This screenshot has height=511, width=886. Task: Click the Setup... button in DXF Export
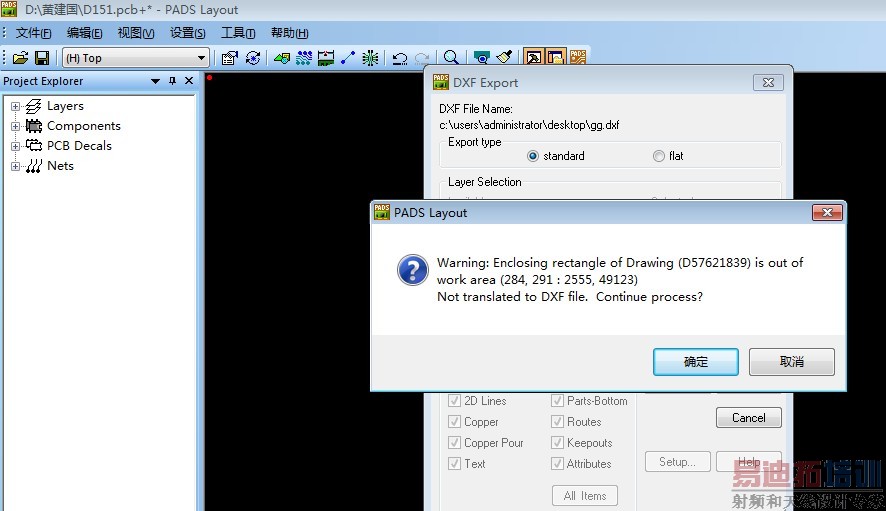tap(677, 462)
